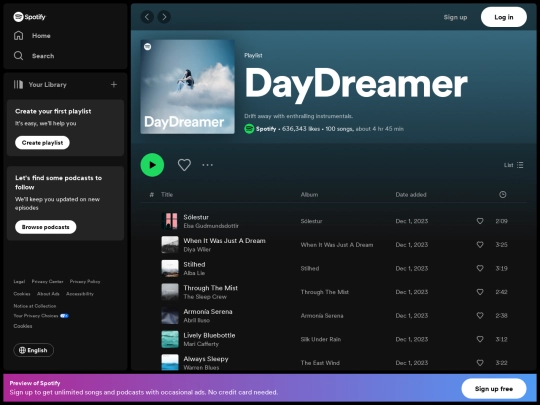The width and height of the screenshot is (540, 405).
Task: Open the Silk Under Rain album
Action: coord(321,339)
